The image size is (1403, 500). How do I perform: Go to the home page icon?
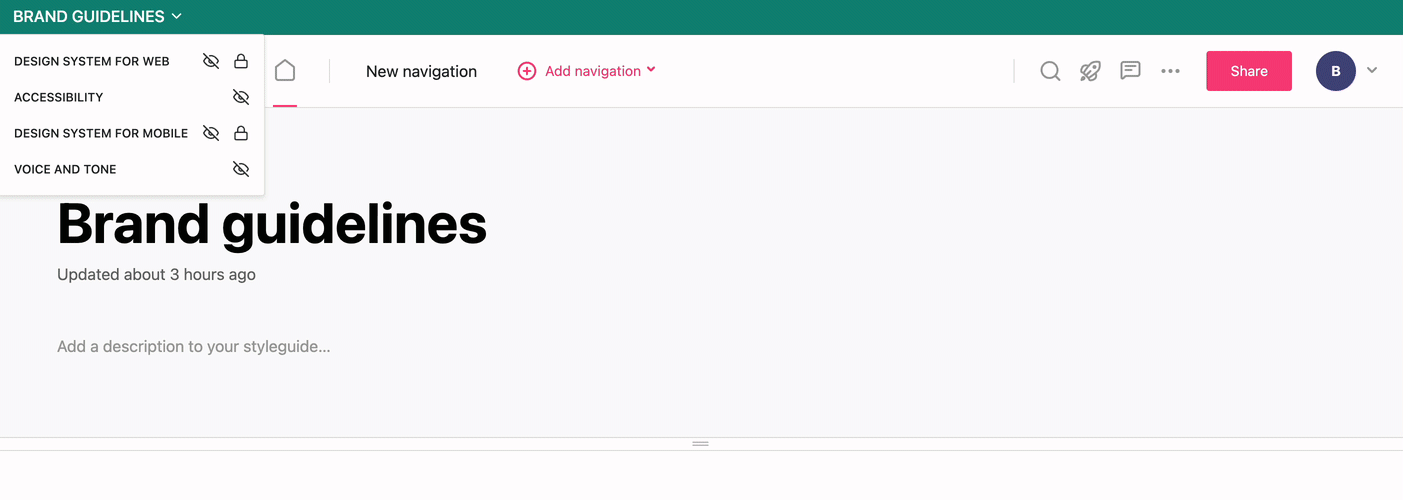[285, 71]
